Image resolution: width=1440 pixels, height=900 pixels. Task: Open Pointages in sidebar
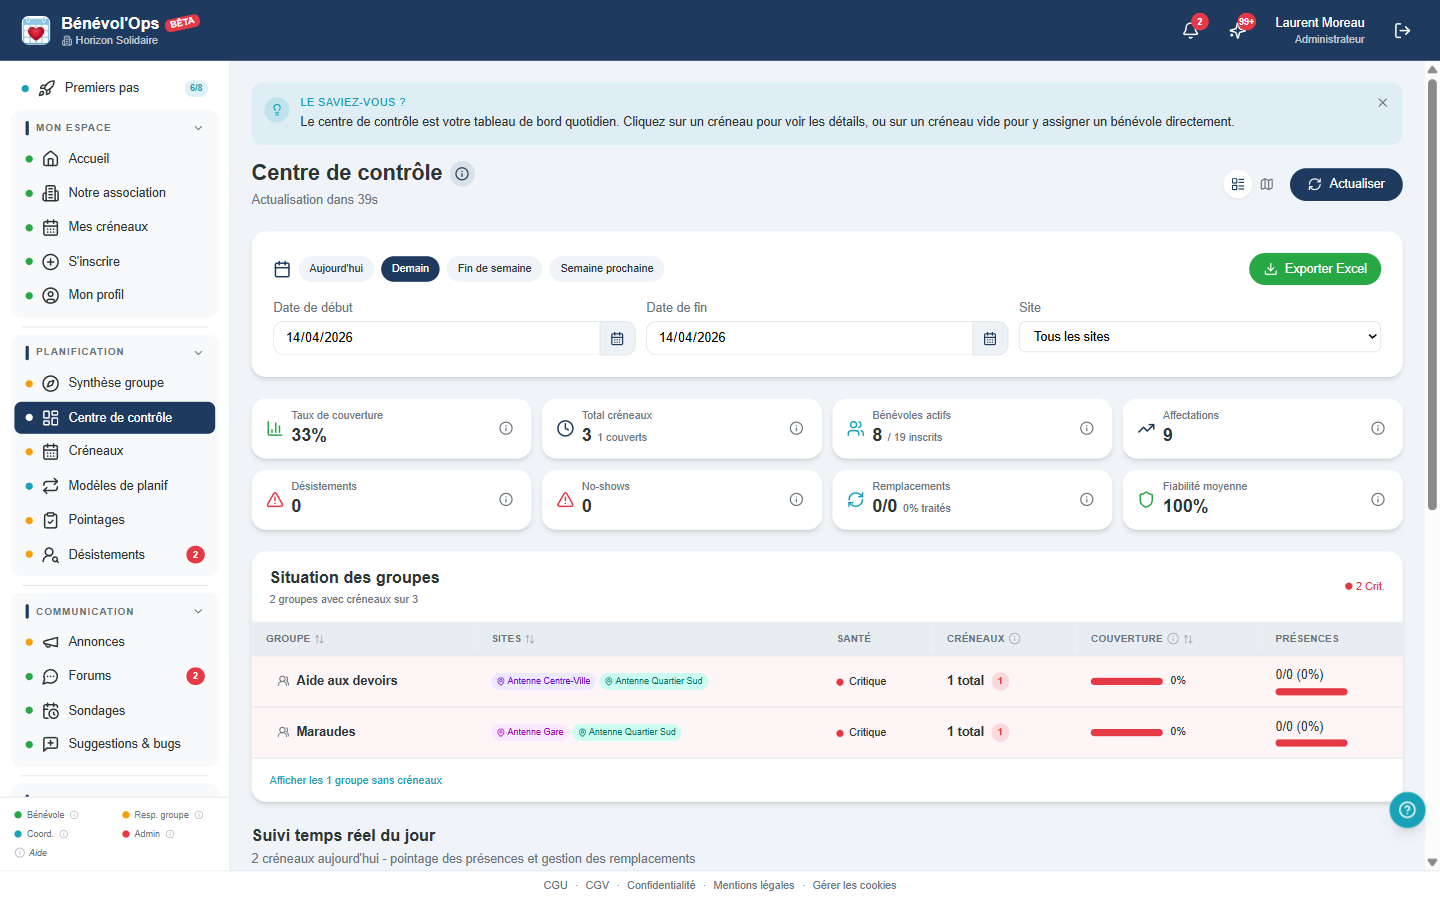pyautogui.click(x=114, y=520)
